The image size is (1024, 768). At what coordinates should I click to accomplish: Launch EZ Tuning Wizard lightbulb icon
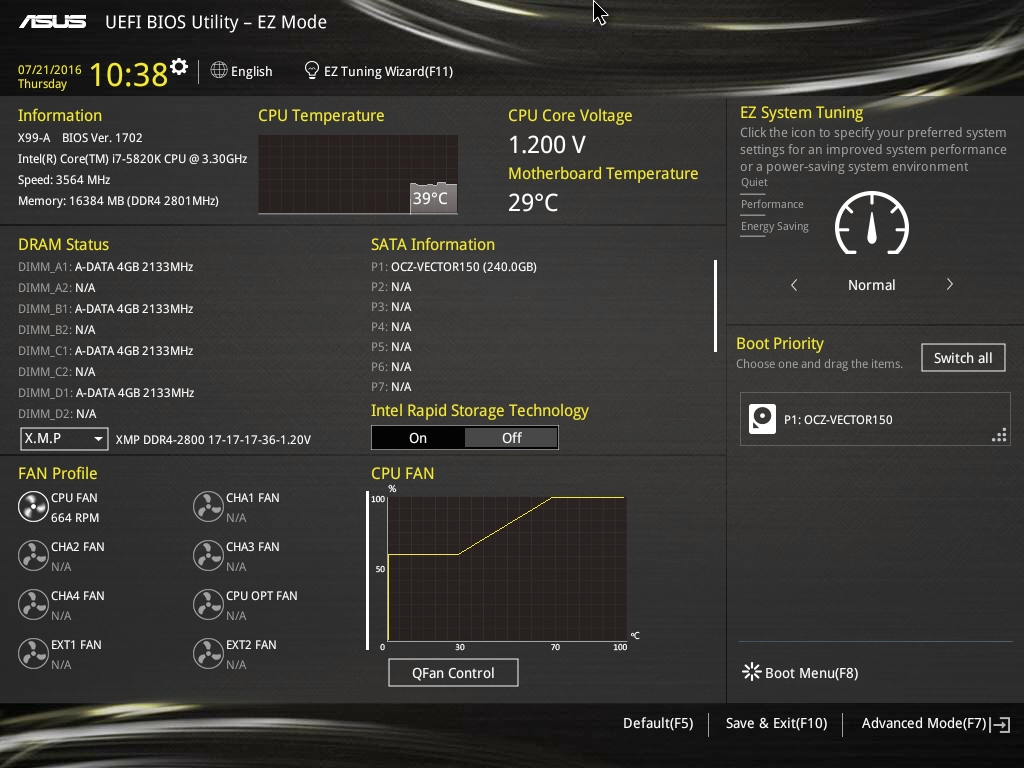[x=312, y=70]
